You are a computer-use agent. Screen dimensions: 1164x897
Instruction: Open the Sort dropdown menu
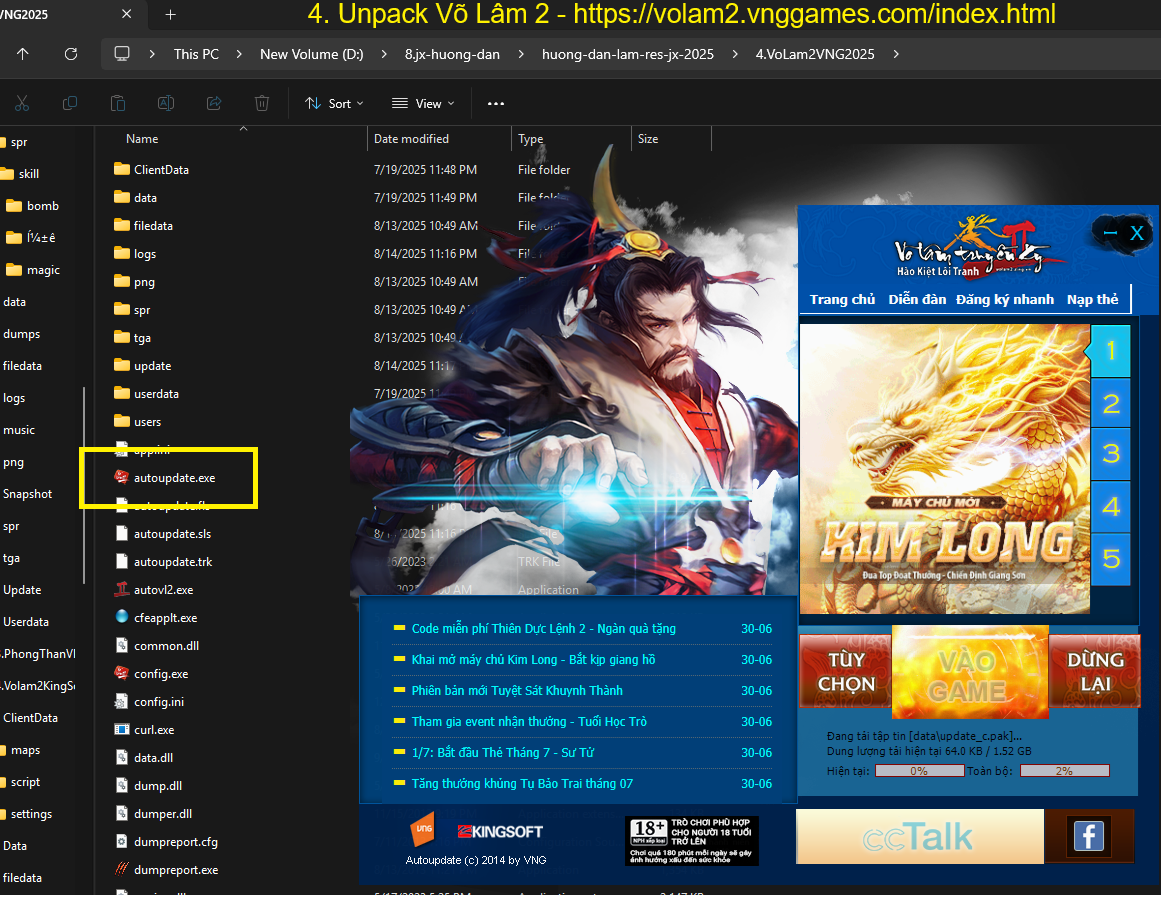point(334,103)
